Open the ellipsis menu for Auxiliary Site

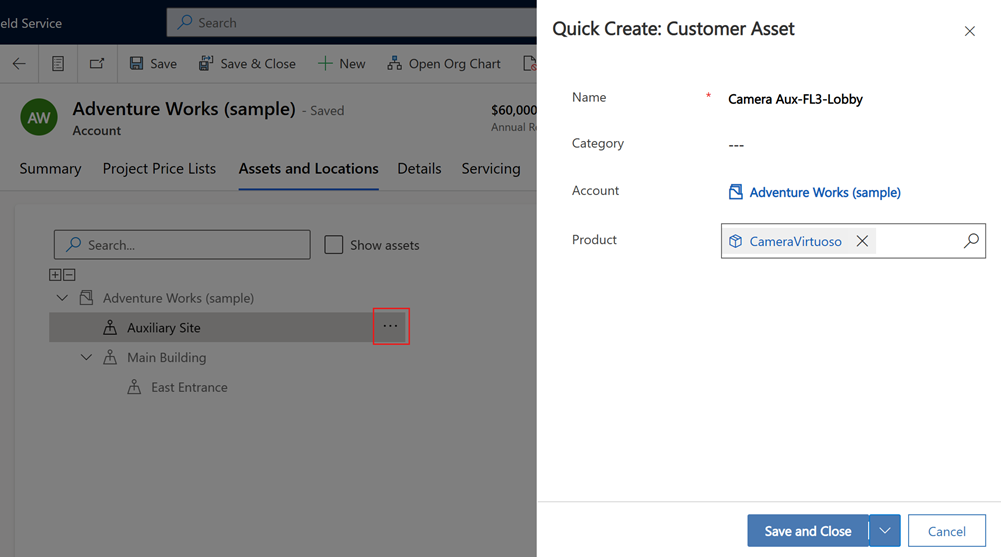(x=391, y=326)
